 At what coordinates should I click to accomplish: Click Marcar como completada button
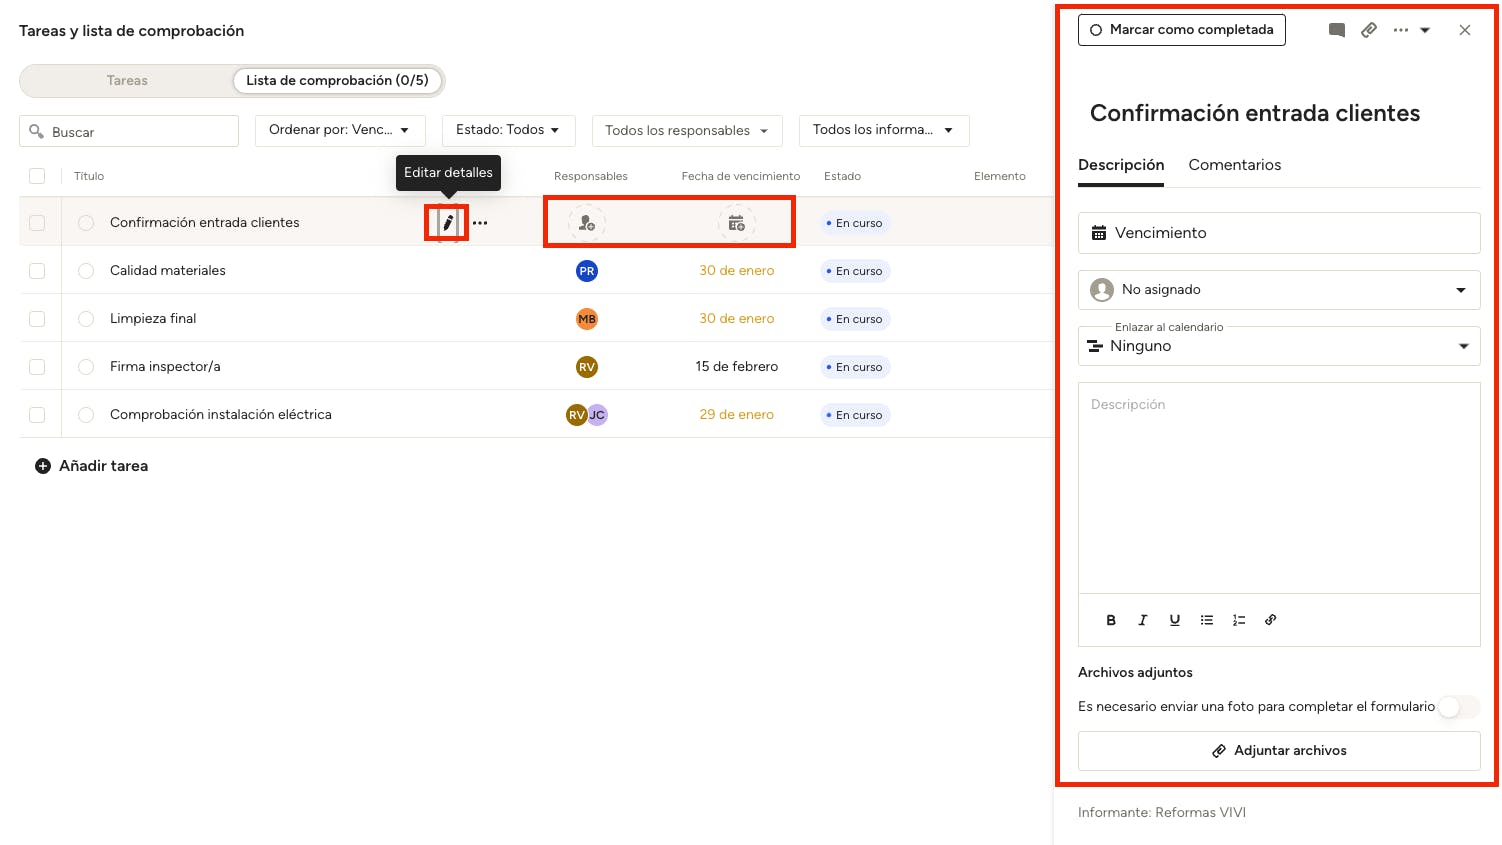click(x=1181, y=30)
